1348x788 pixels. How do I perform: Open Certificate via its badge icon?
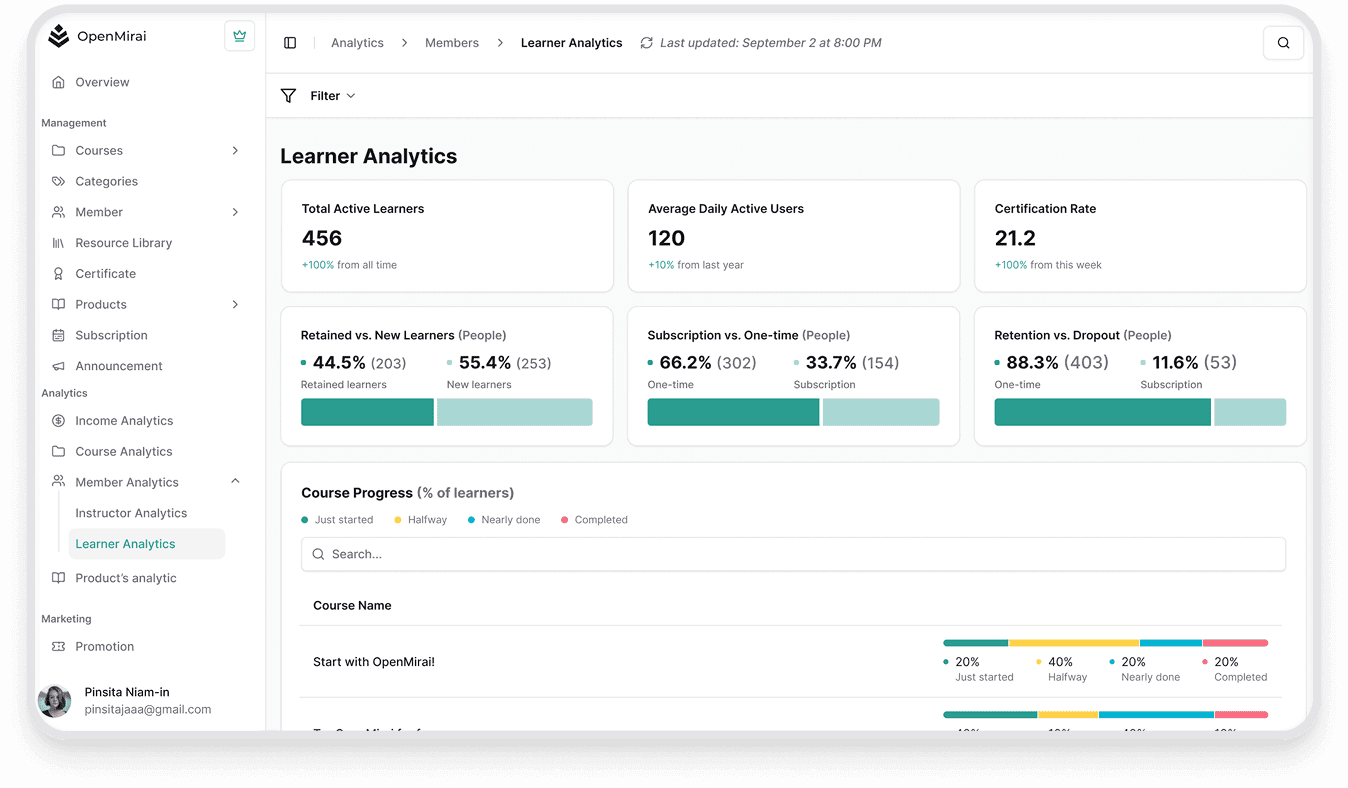58,274
